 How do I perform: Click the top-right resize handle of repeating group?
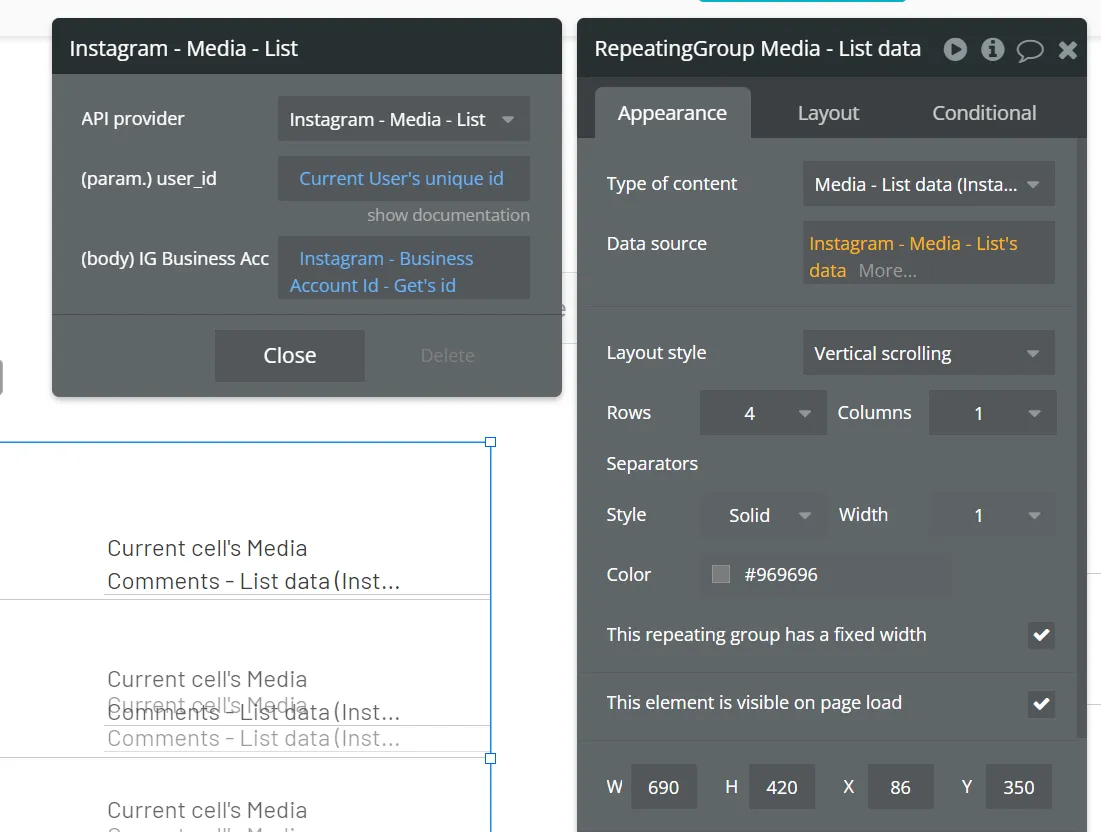pyautogui.click(x=491, y=442)
